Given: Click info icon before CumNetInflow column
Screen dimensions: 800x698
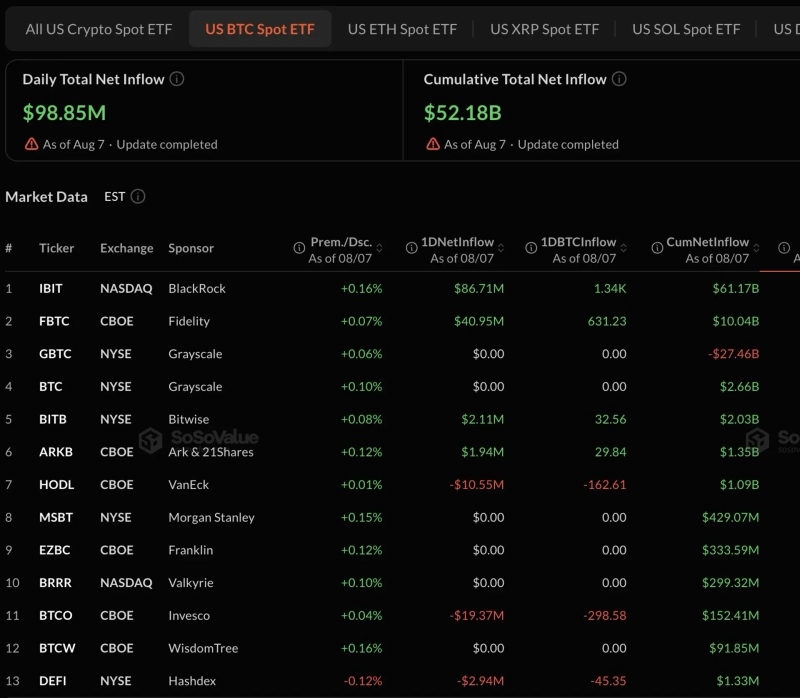Looking at the screenshot, I should (657, 248).
